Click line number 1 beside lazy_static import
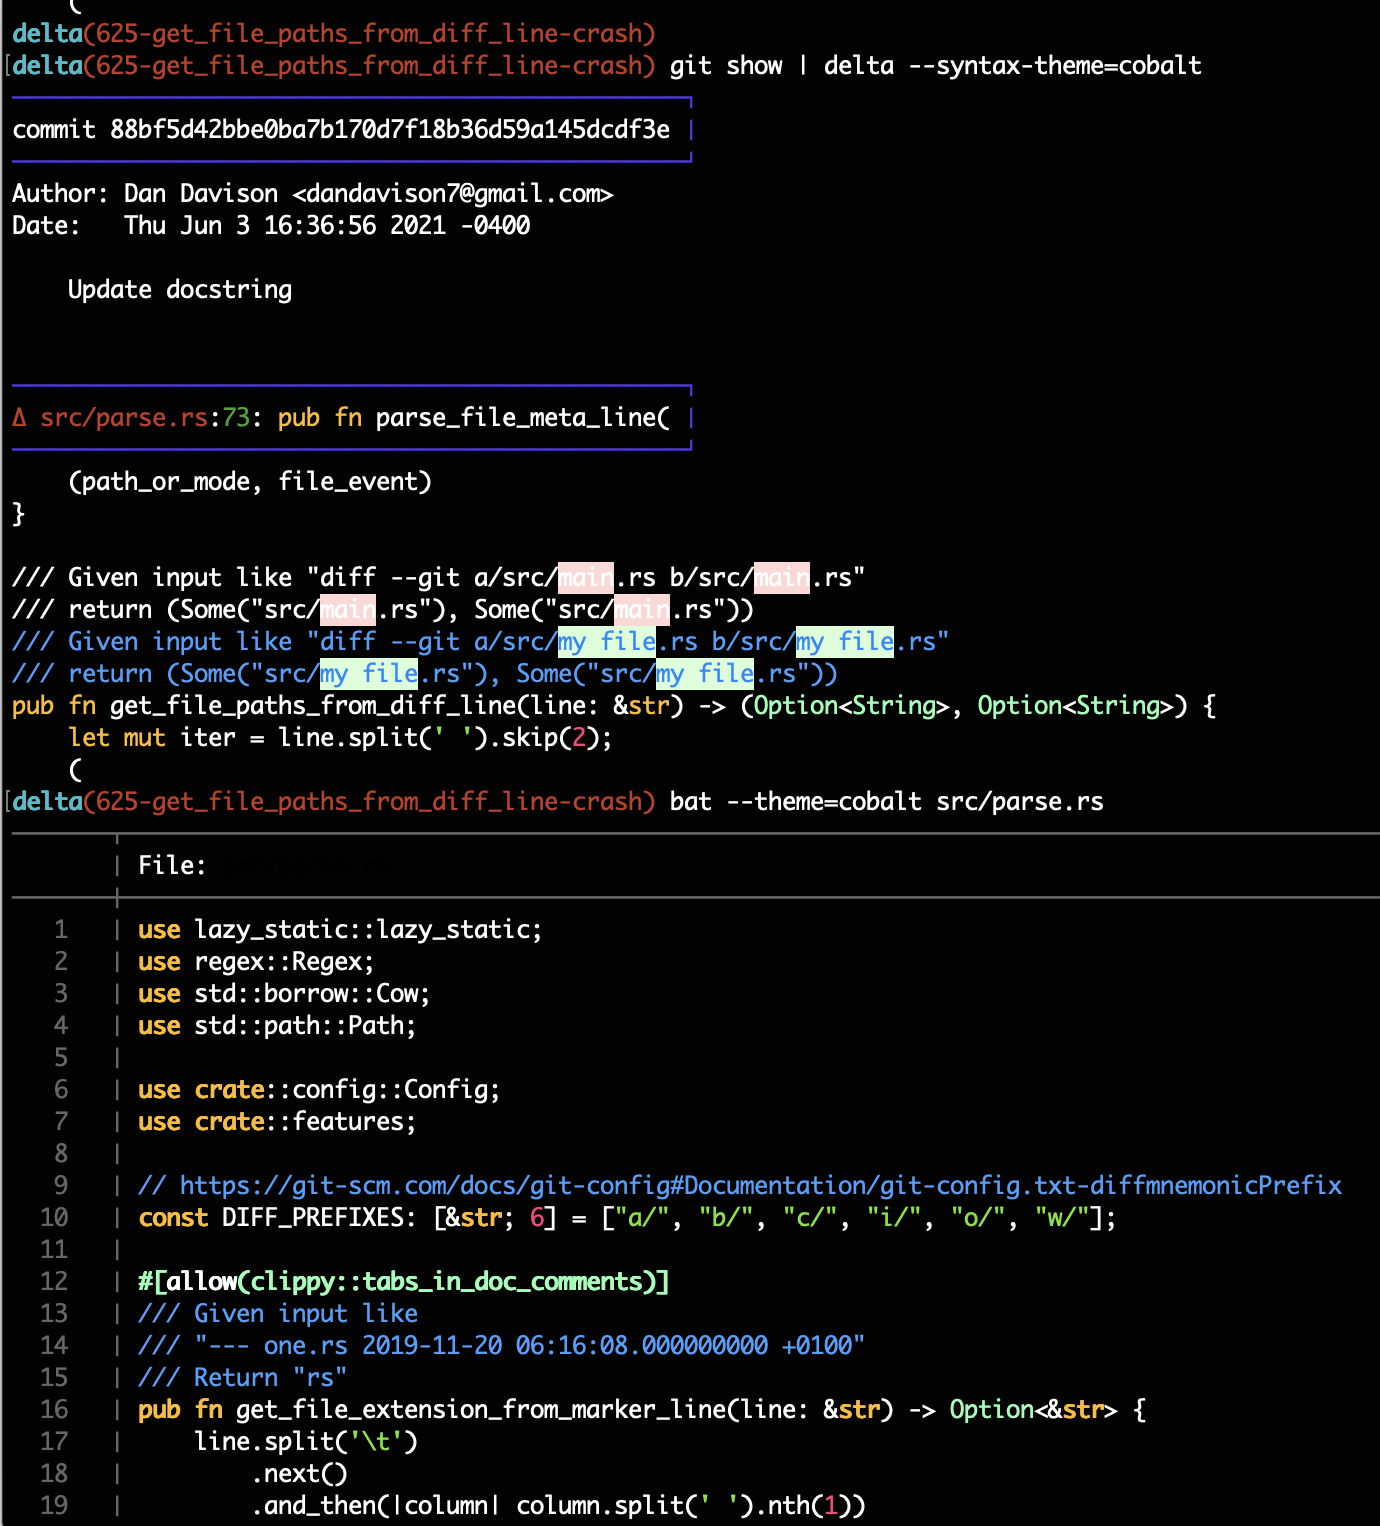 (x=60, y=929)
